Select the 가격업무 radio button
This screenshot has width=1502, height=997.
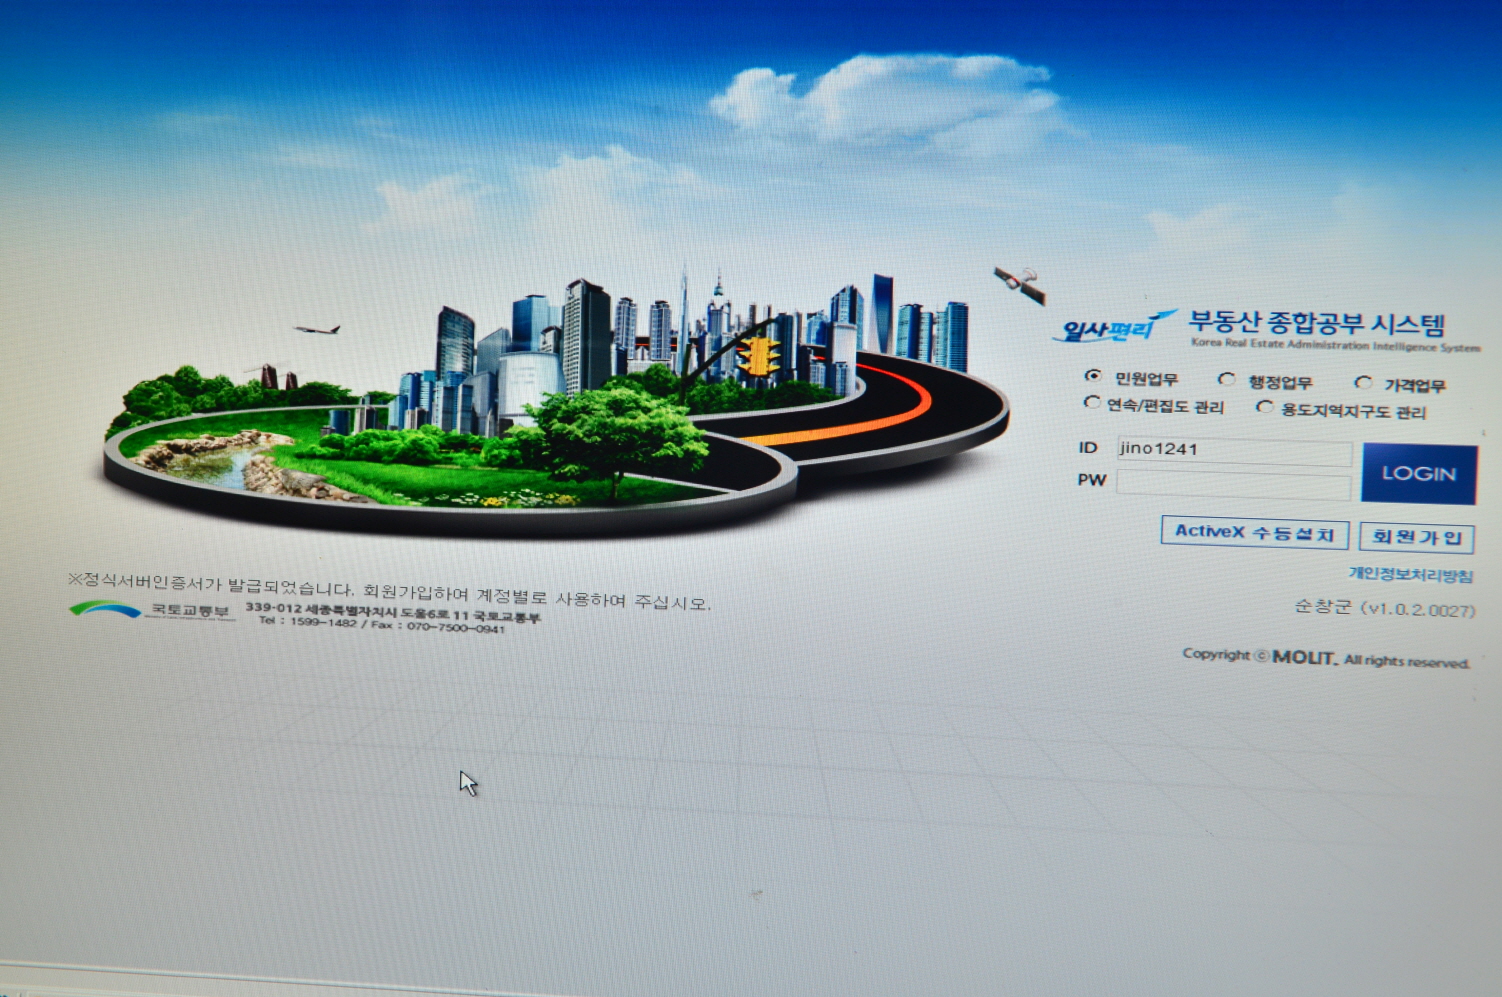[1362, 382]
